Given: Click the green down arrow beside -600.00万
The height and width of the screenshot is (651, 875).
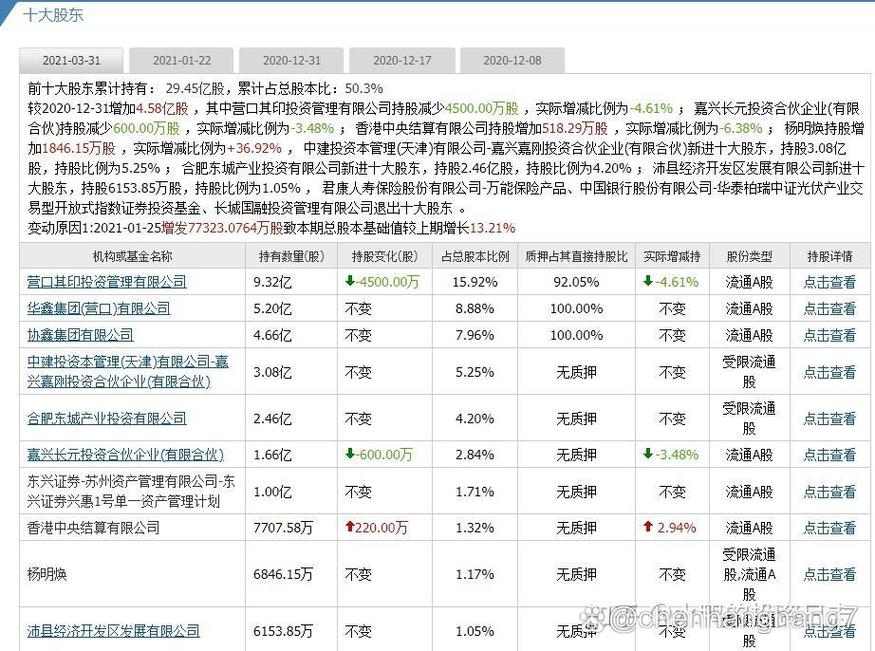Looking at the screenshot, I should click(x=350, y=454).
